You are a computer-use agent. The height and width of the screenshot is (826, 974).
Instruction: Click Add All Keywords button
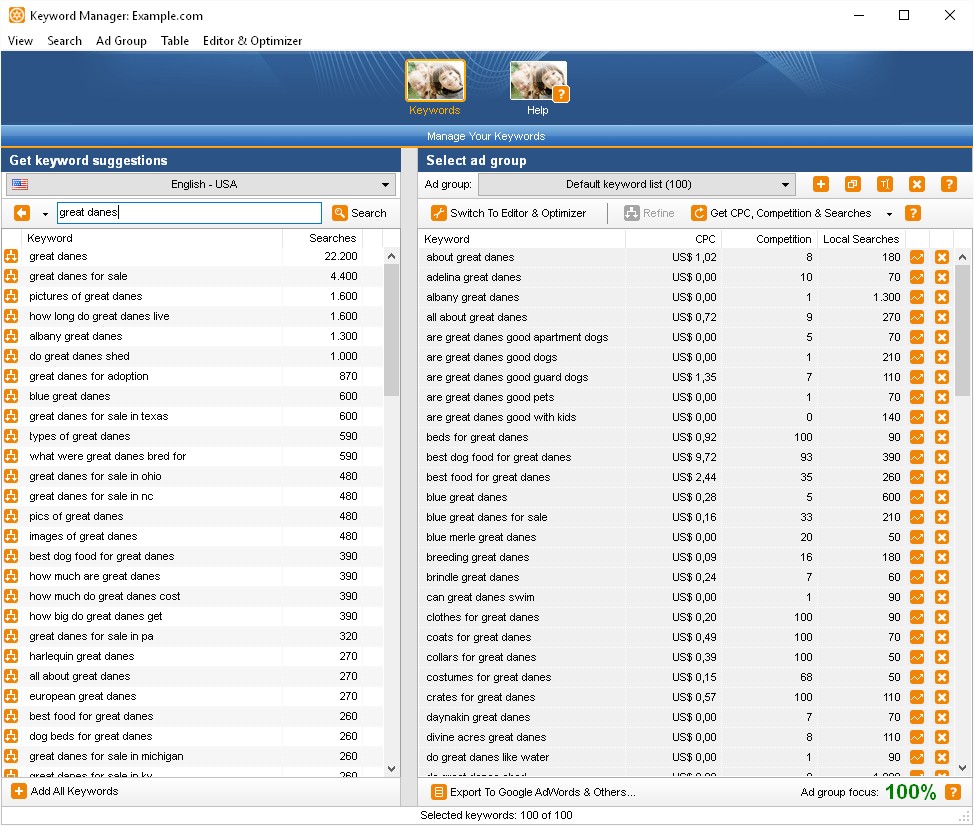coord(65,791)
